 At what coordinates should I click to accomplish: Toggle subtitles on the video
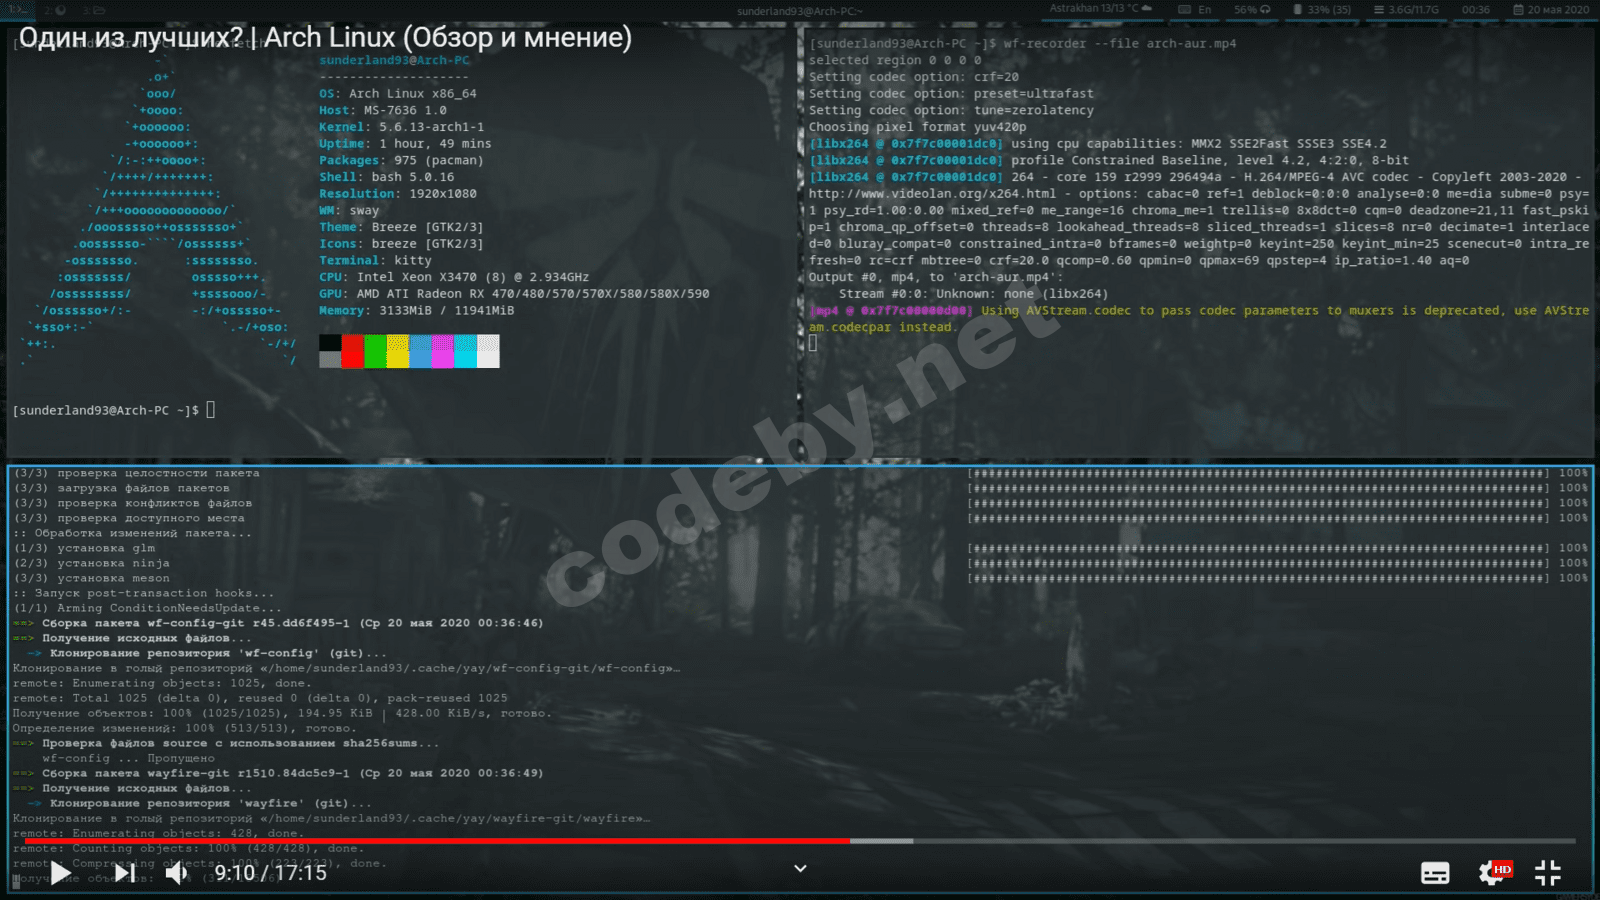click(1435, 873)
